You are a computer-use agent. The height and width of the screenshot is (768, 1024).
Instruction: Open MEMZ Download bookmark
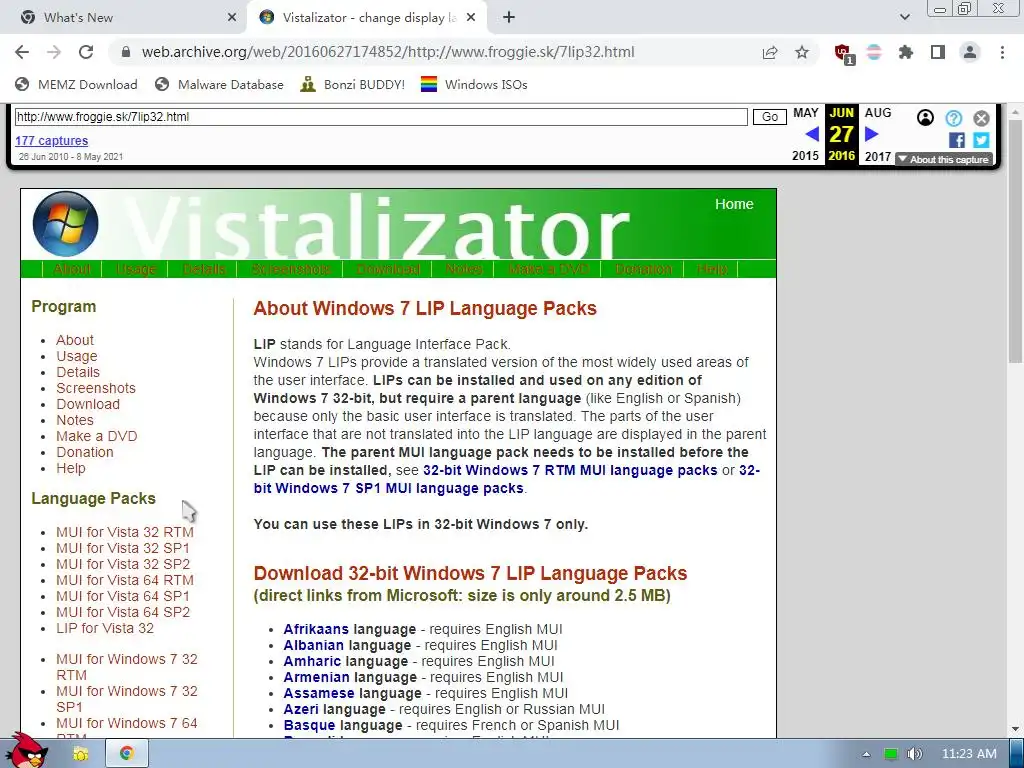click(x=76, y=84)
